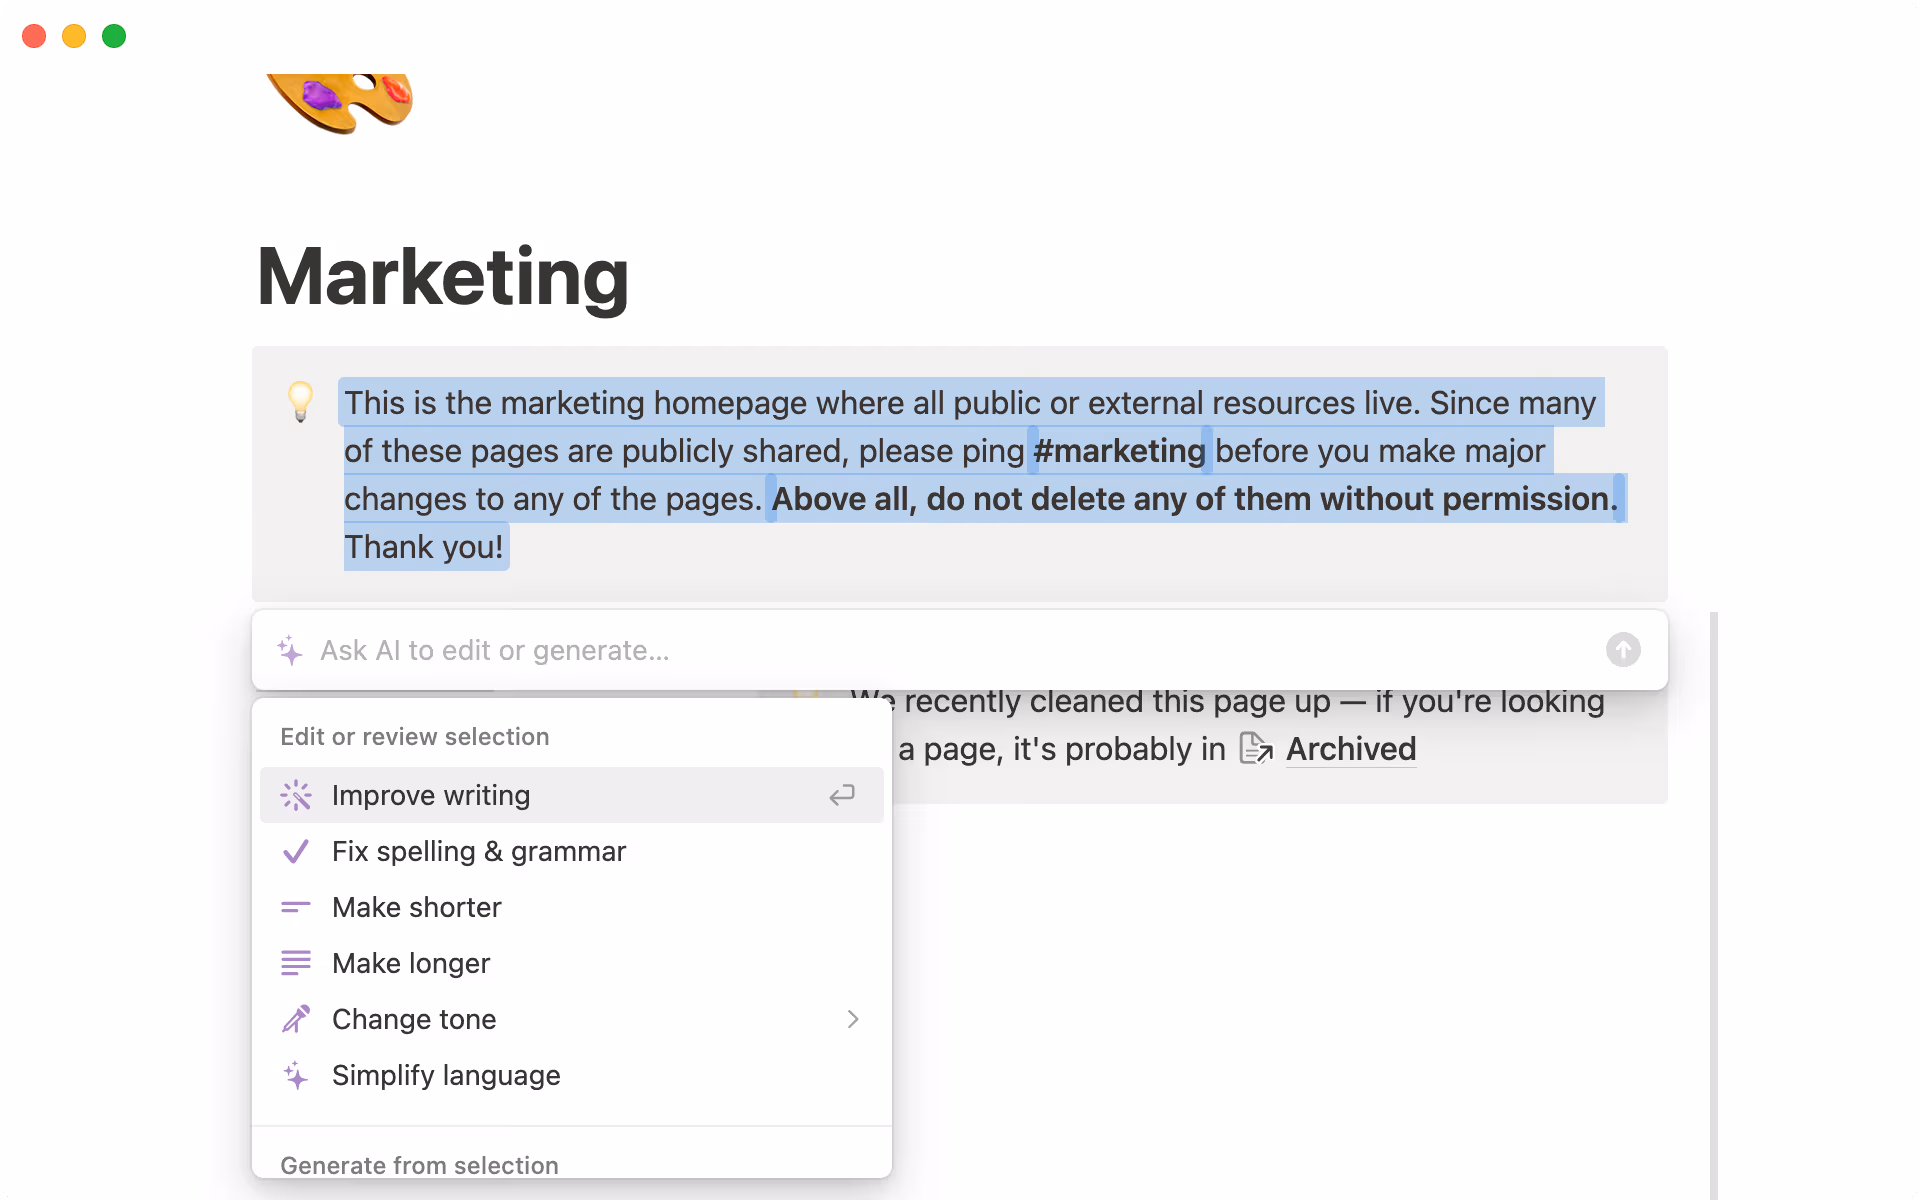Click the page icon beside the Archived link
1920x1200 pixels.
point(1255,748)
